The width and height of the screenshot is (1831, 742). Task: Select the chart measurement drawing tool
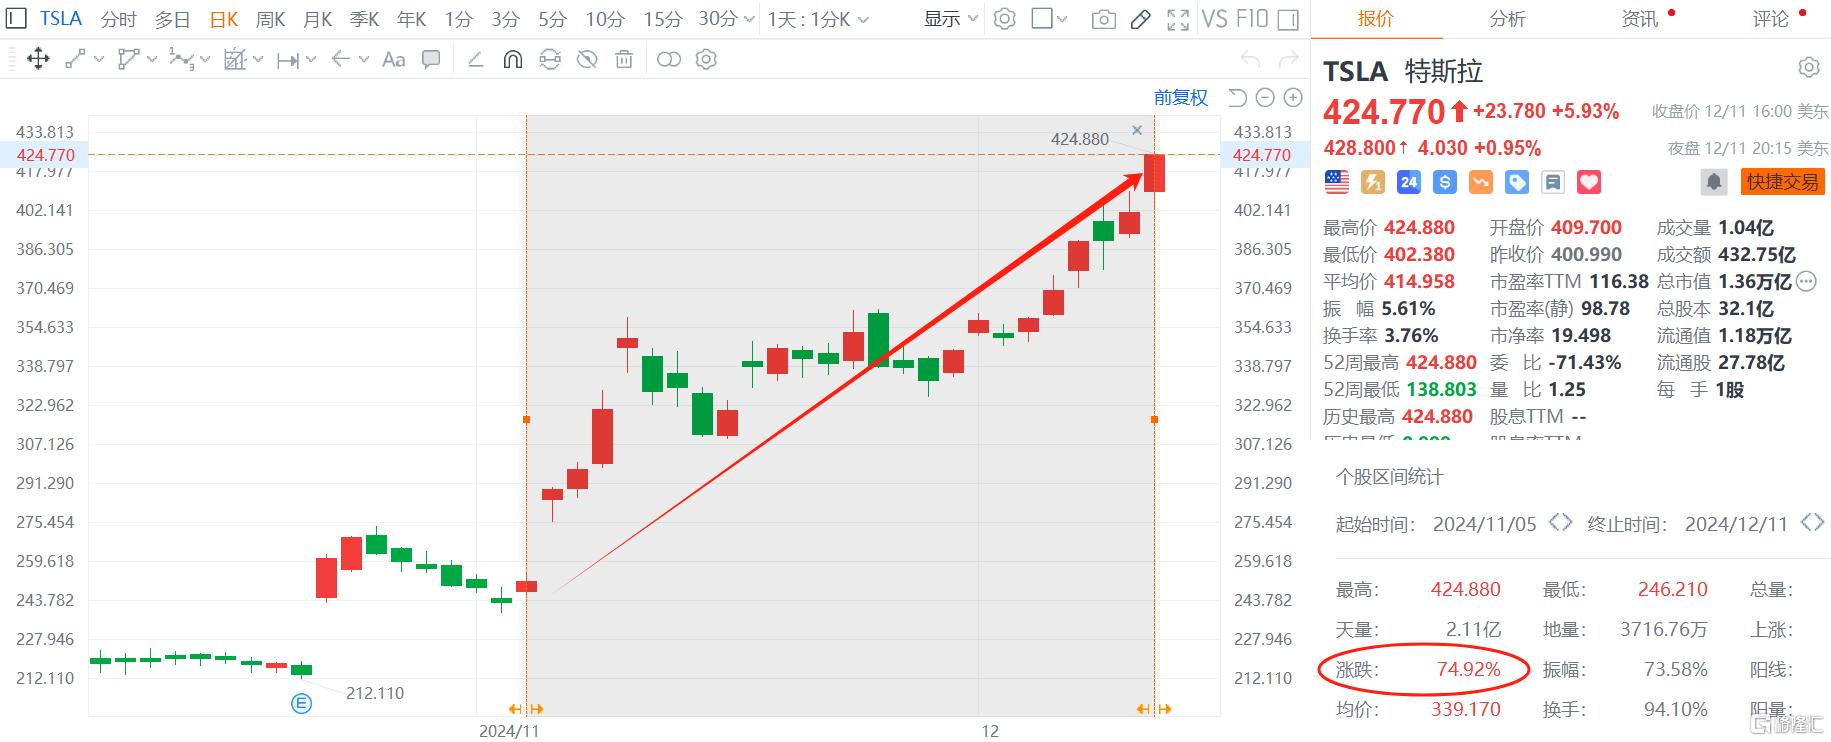pos(235,59)
